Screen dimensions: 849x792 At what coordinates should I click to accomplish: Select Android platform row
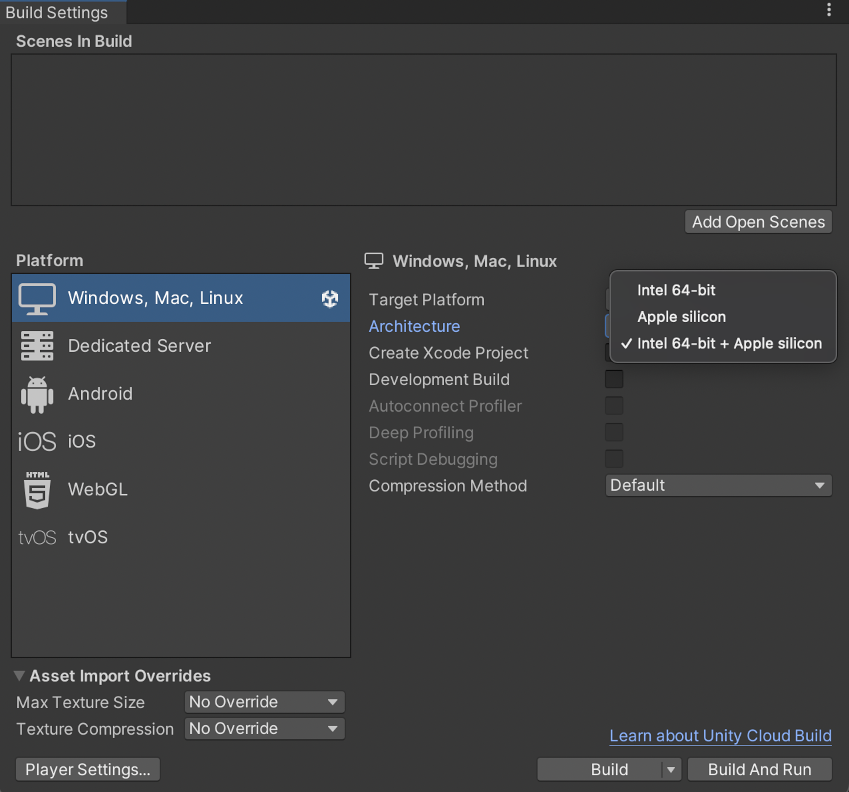[181, 394]
